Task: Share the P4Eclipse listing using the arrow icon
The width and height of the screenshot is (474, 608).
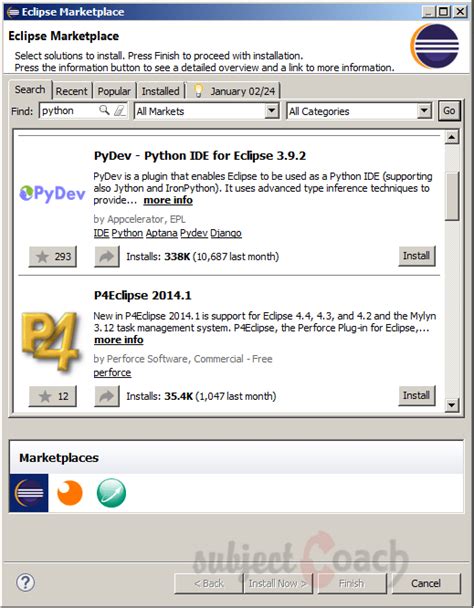Action: point(107,396)
